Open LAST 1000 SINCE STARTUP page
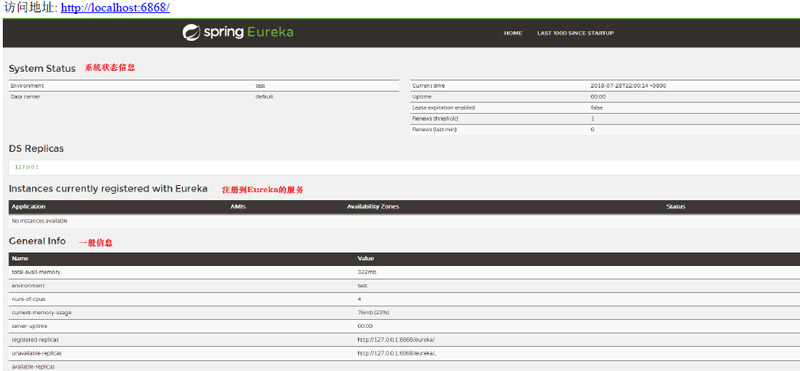The height and width of the screenshot is (371, 800). (575, 33)
